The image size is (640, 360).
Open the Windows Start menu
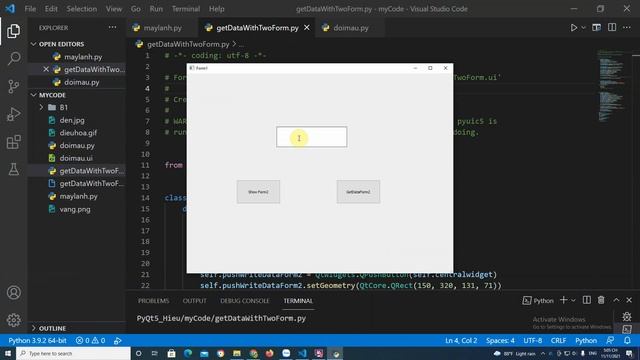click(x=8, y=353)
